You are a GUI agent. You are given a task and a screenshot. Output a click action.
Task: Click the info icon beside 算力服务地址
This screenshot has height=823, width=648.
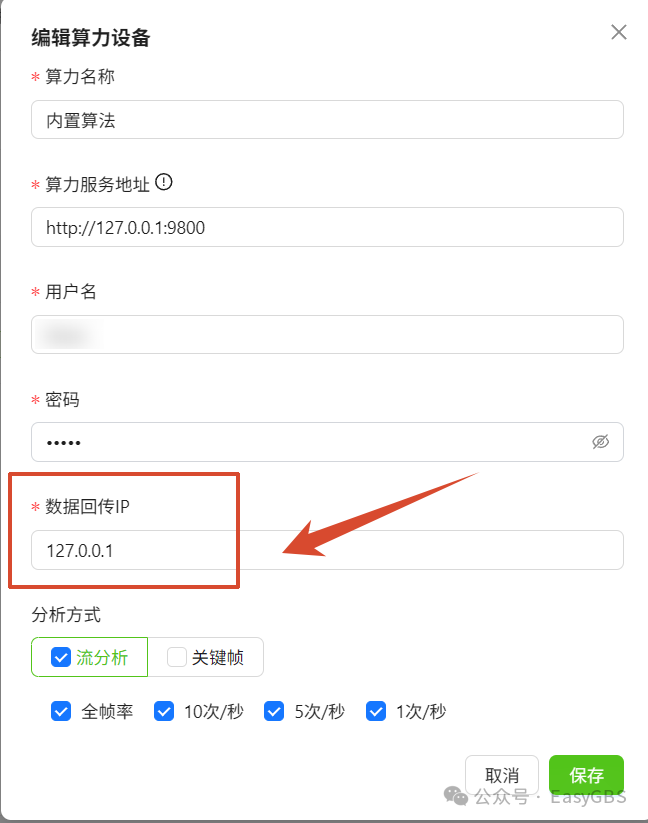point(164,182)
